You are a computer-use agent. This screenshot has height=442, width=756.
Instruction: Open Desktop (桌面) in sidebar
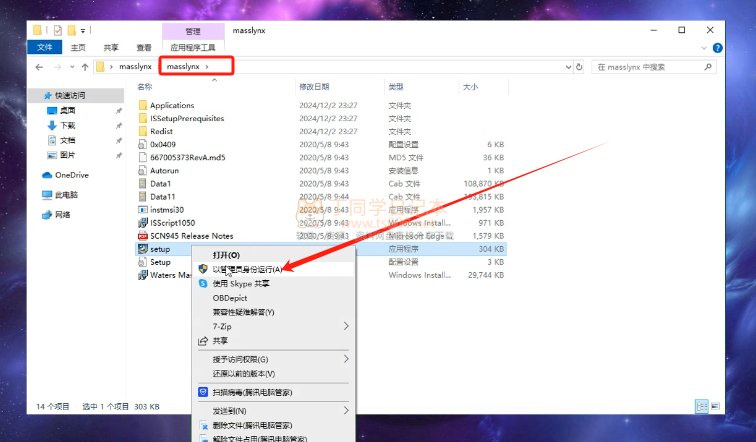[68, 110]
